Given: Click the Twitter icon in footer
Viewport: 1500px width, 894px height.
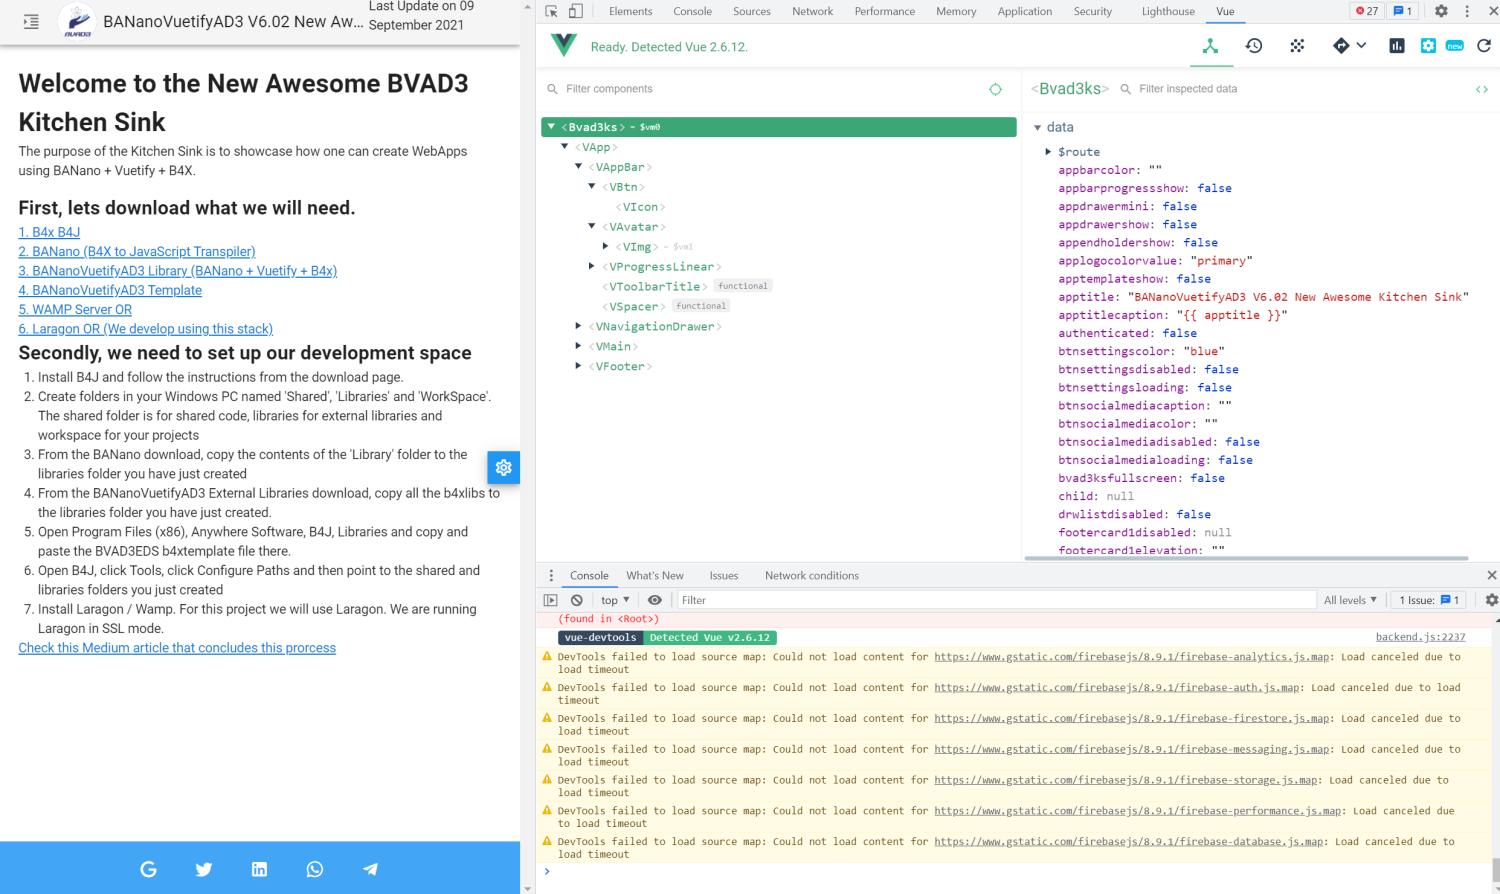Looking at the screenshot, I should tap(204, 869).
